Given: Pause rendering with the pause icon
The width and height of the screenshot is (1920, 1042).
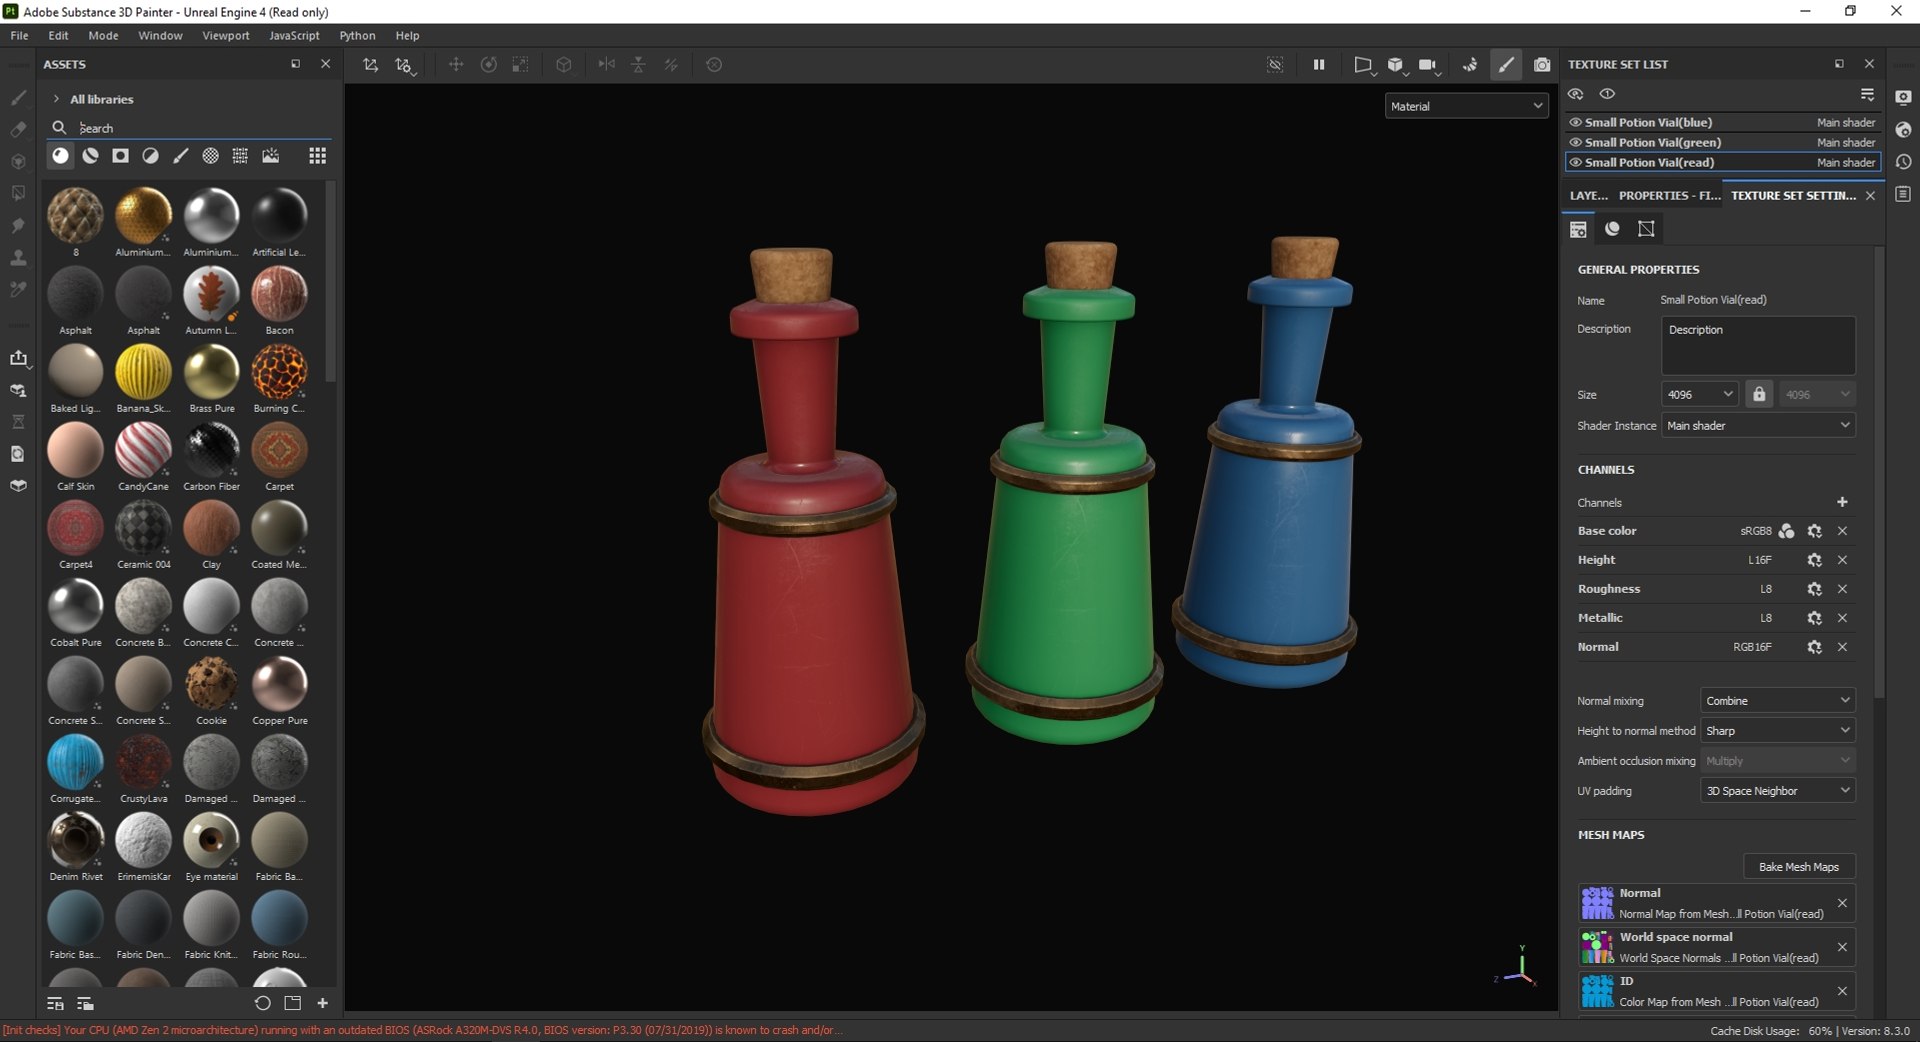Looking at the screenshot, I should (1319, 65).
